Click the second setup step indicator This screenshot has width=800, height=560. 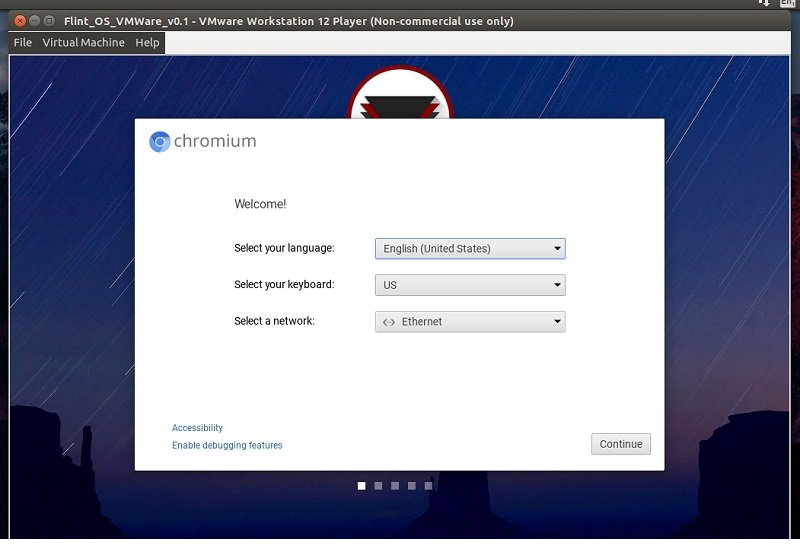378,486
